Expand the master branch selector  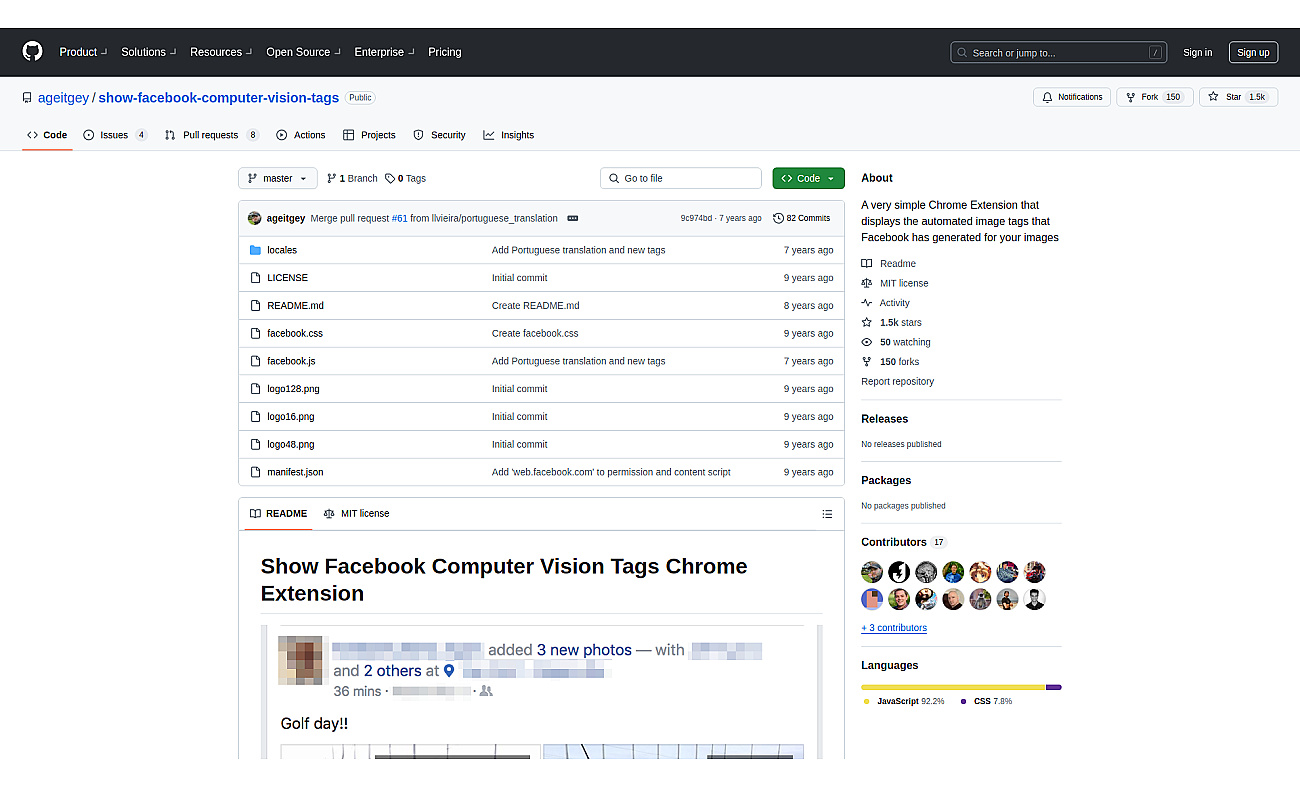278,178
